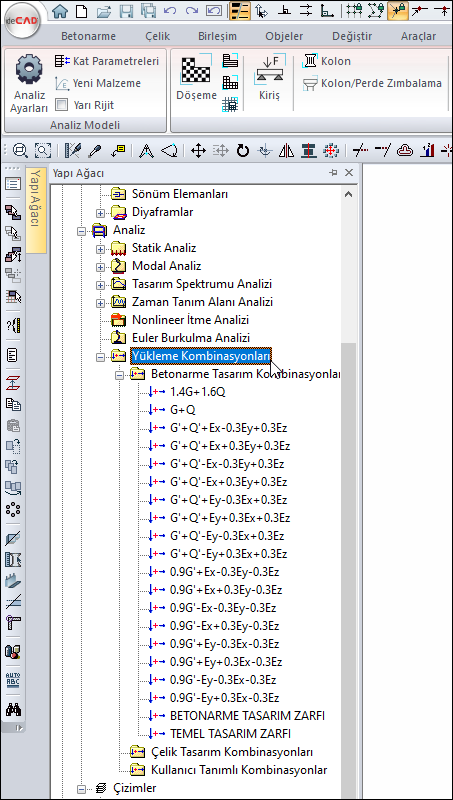Screen dimensions: 453x800
Task: Expand the Diyaframlar node
Action: pyautogui.click(x=100, y=212)
